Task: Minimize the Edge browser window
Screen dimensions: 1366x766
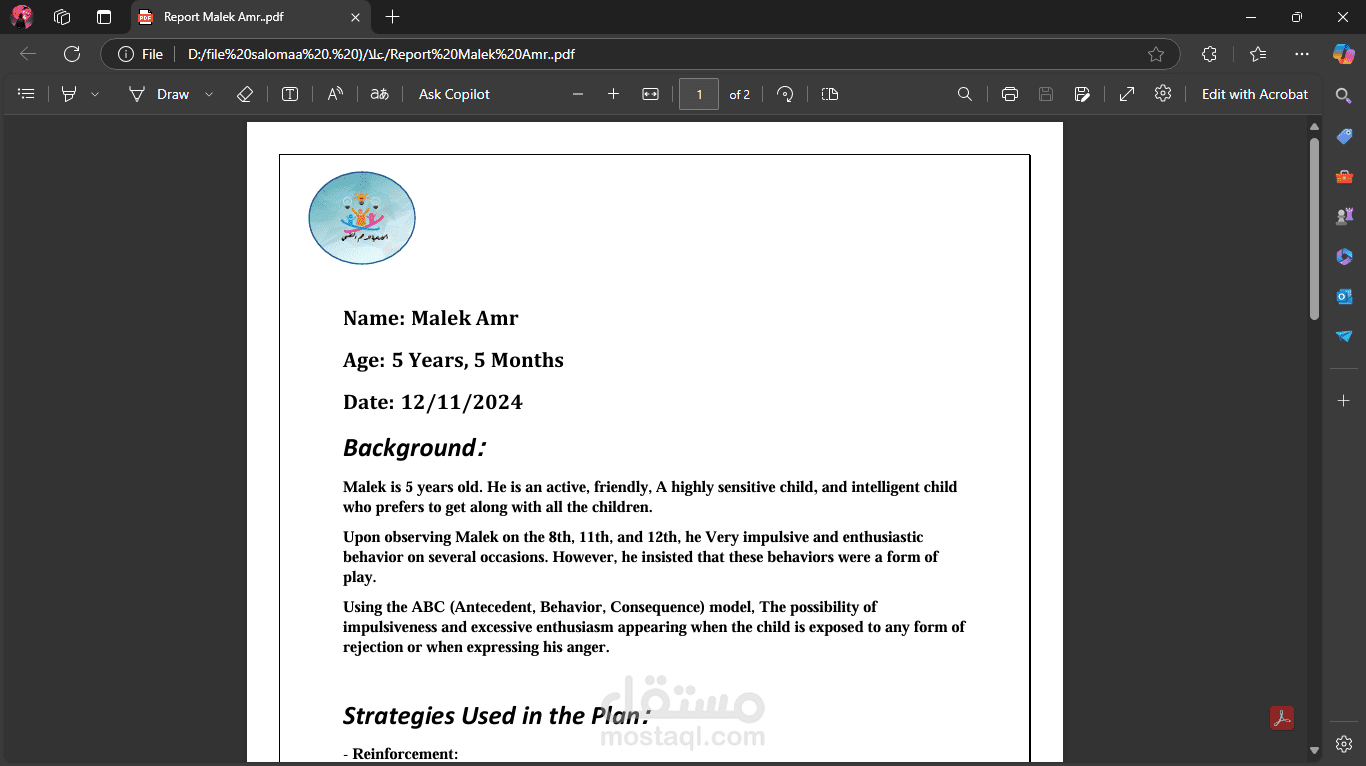Action: tap(1251, 17)
